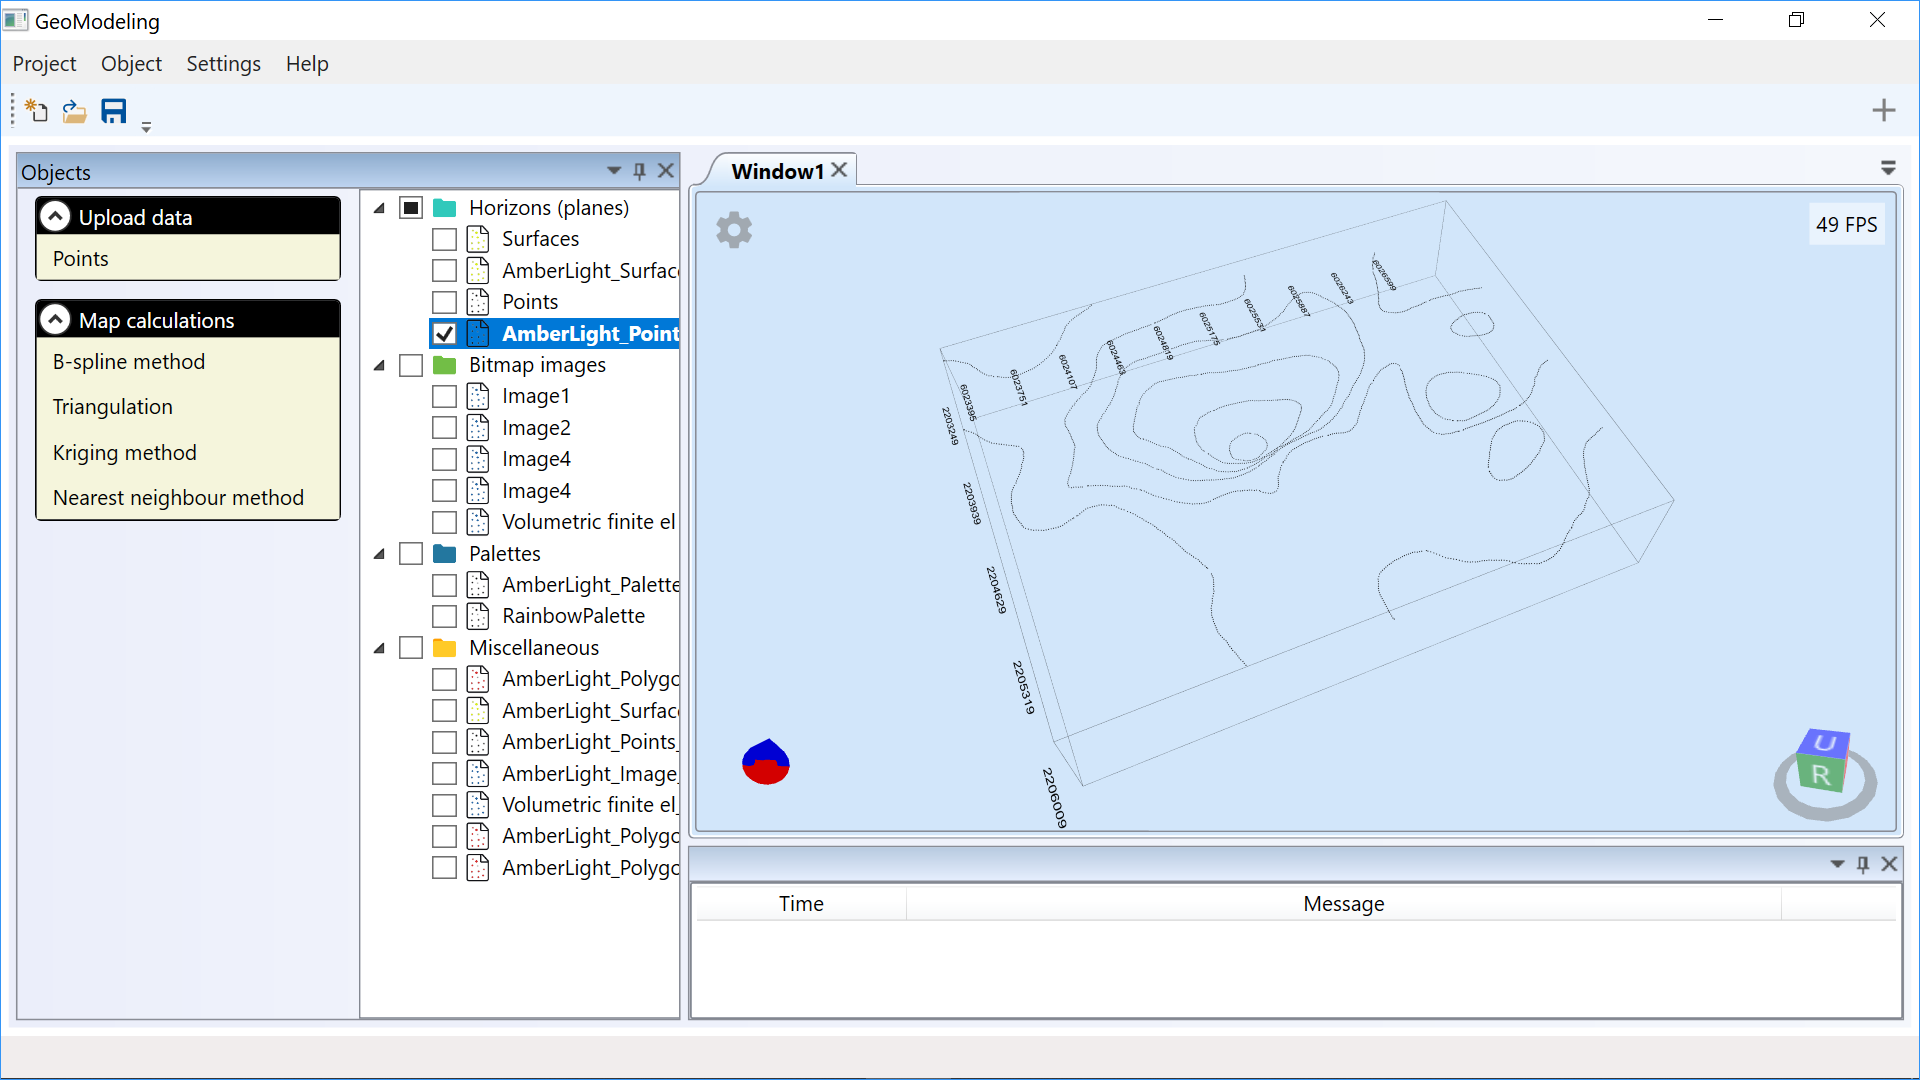
Task: Open the Objects panel options dropdown
Action: pos(614,171)
